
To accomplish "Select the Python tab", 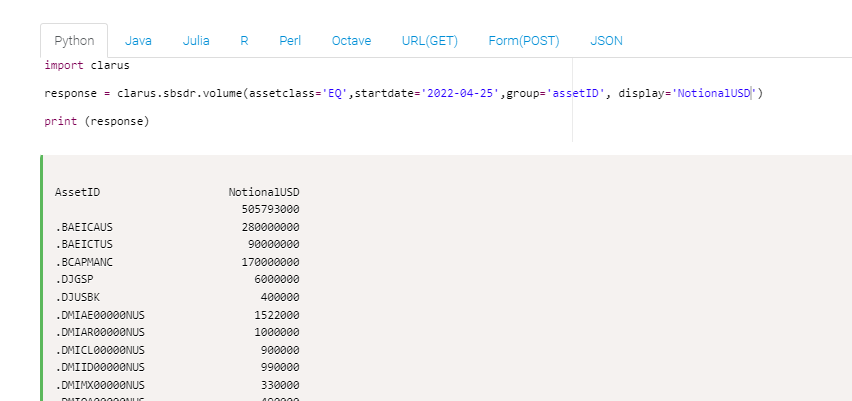I will [x=74, y=41].
